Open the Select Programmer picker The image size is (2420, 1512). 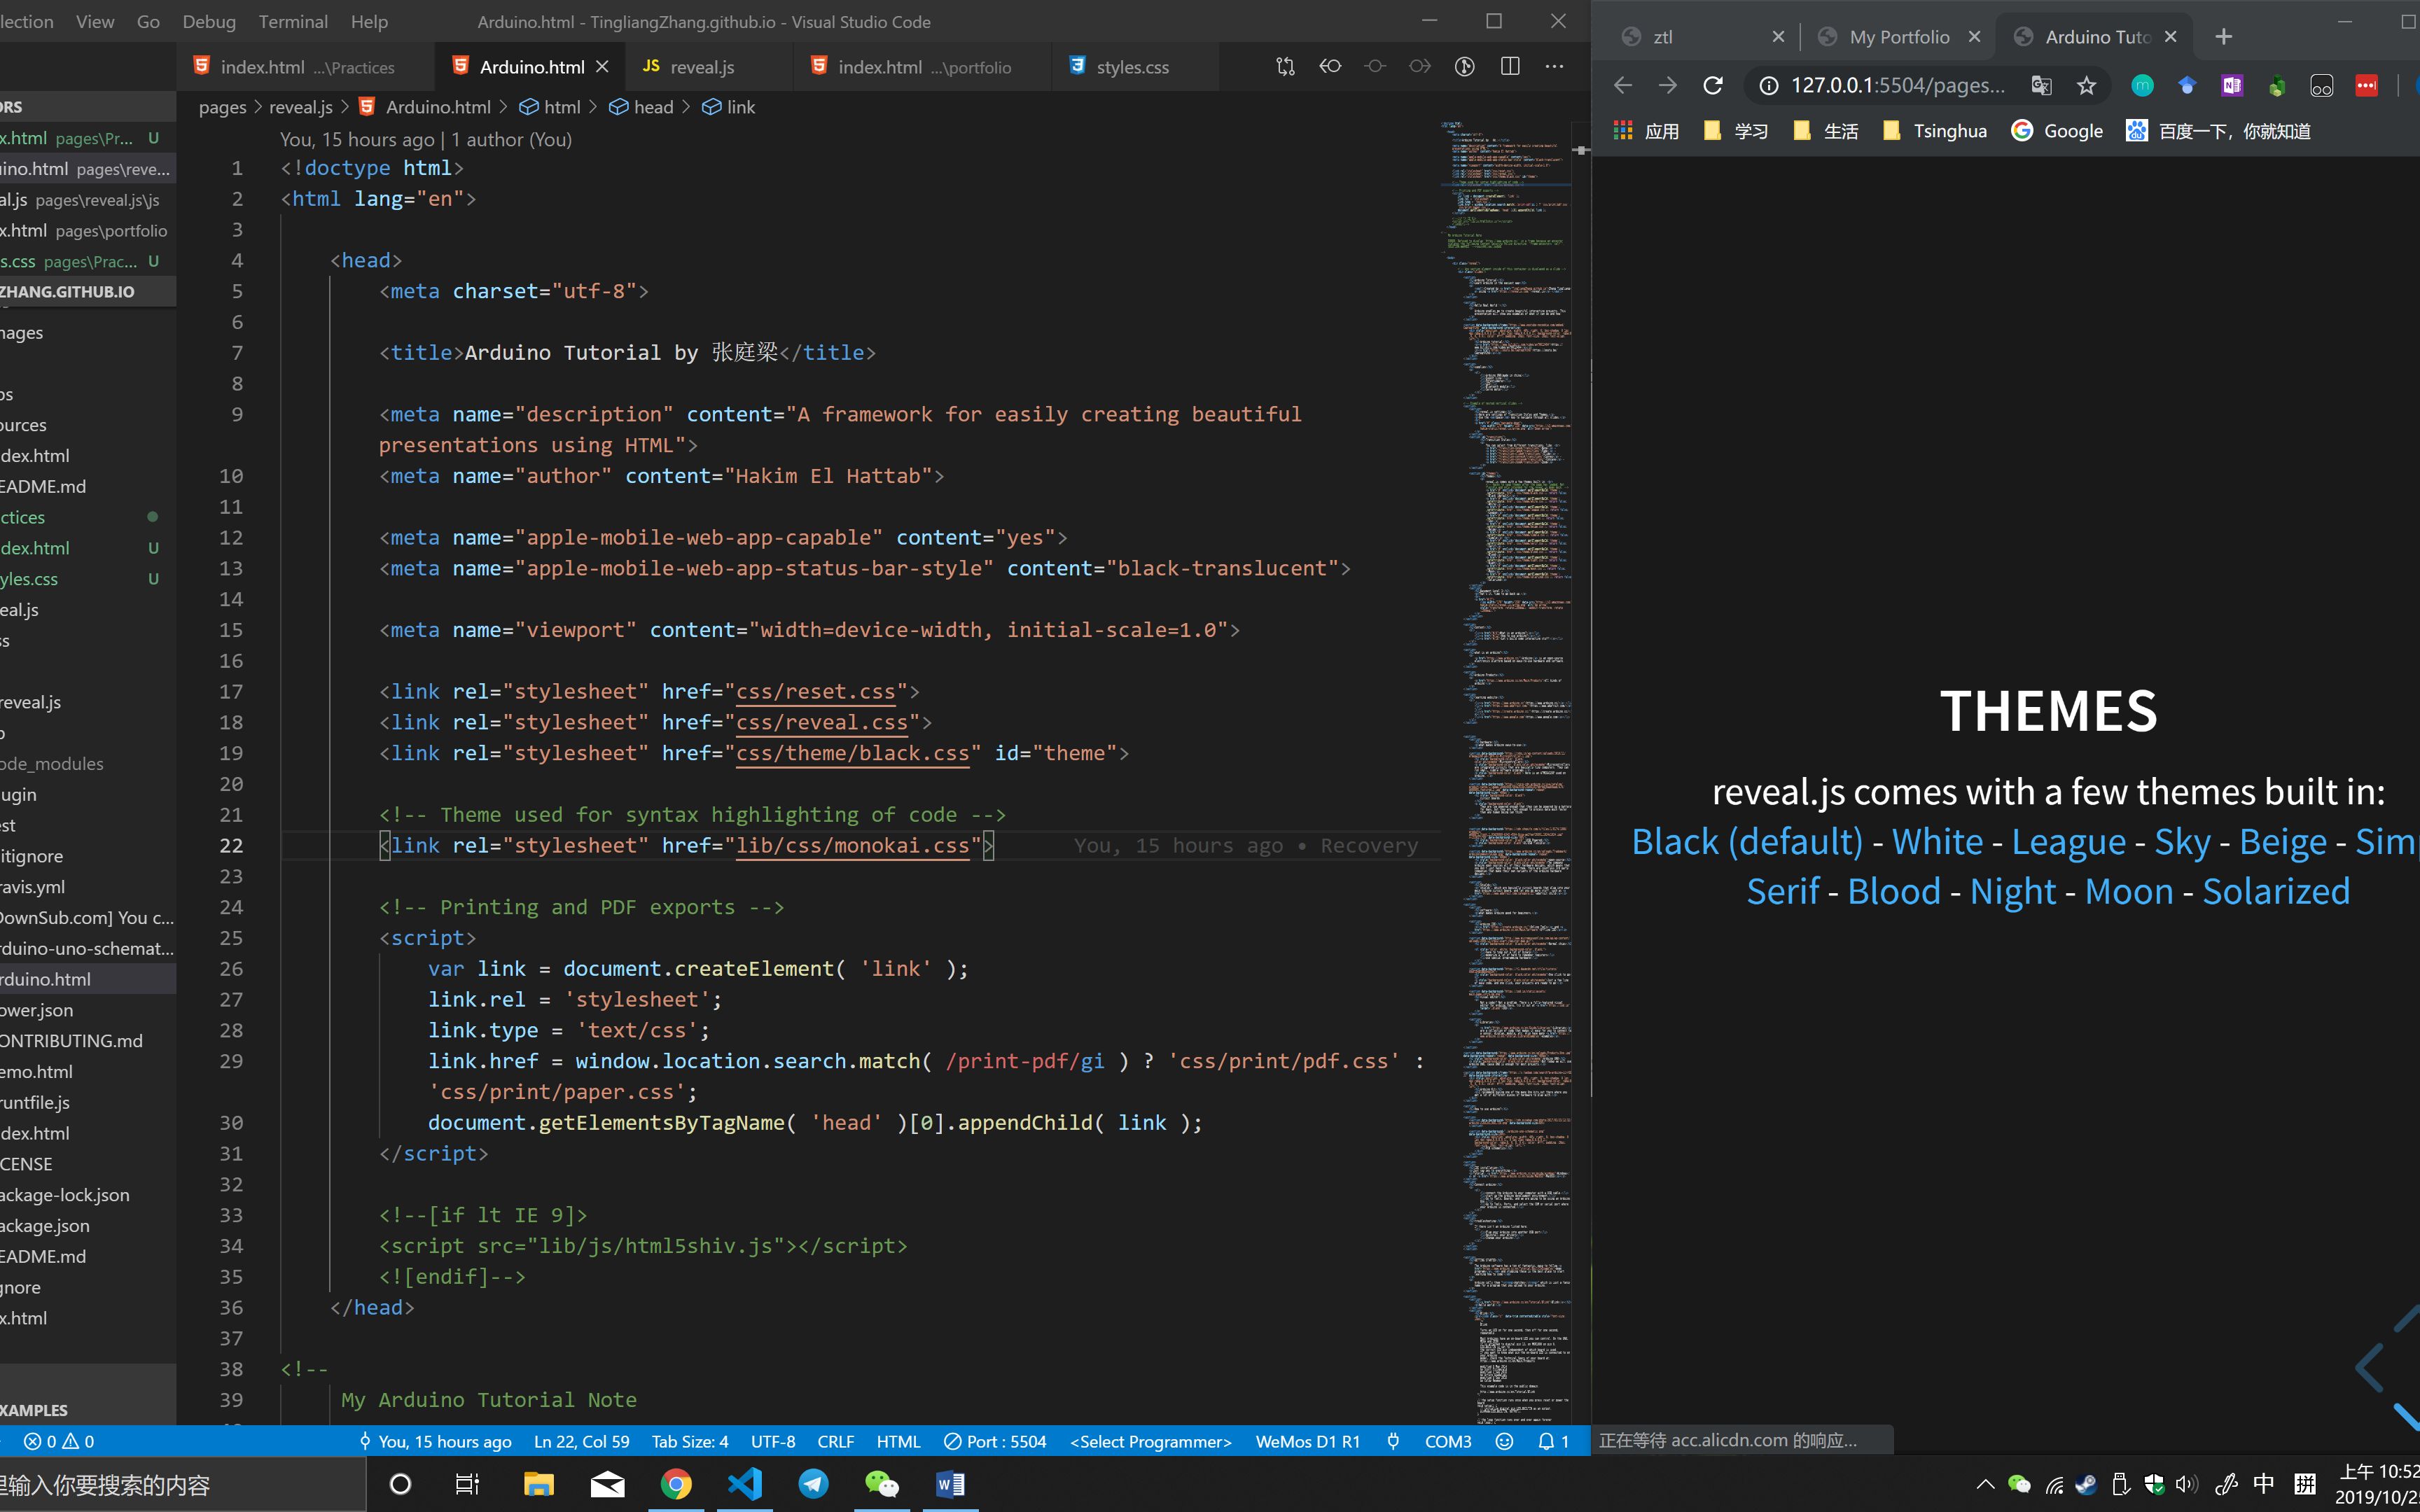tap(1150, 1441)
